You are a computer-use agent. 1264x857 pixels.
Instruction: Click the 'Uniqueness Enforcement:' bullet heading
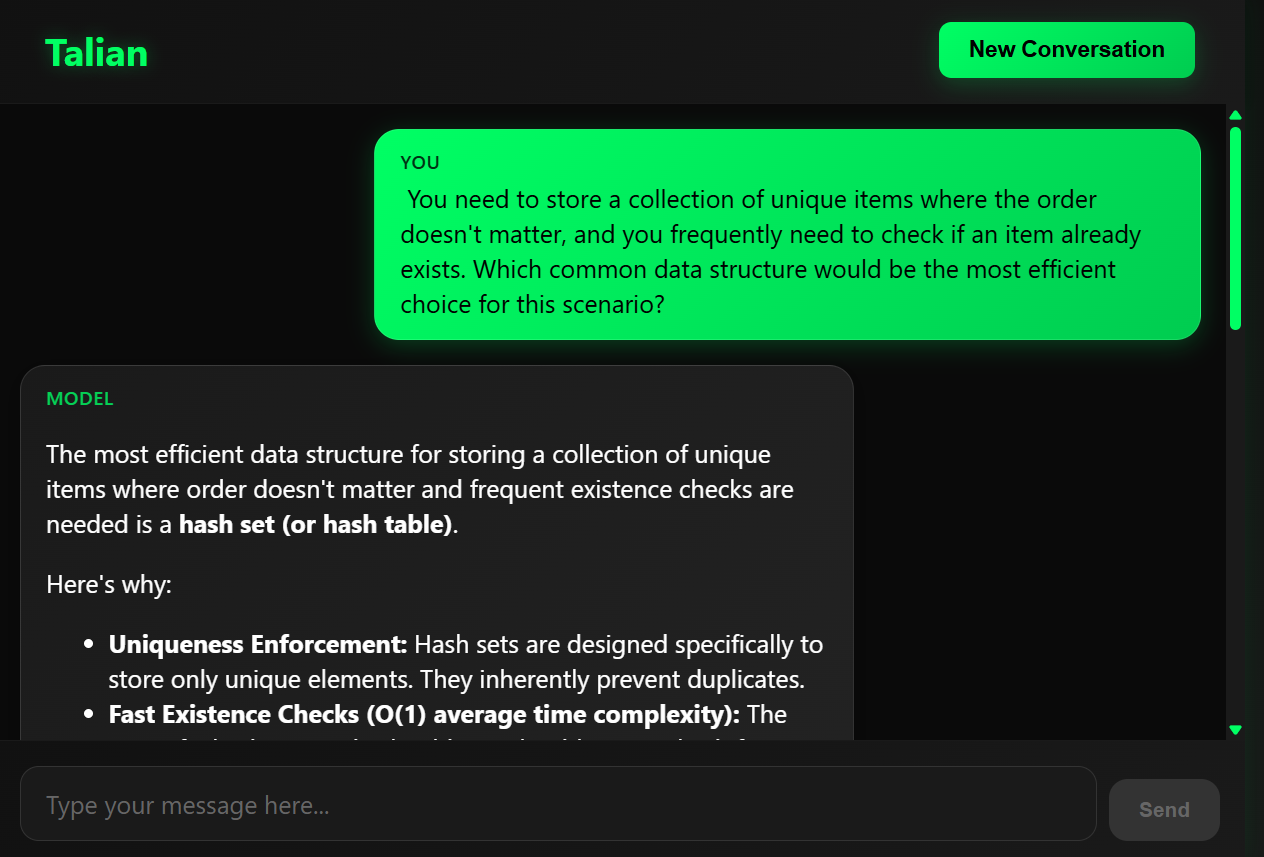[x=258, y=644]
